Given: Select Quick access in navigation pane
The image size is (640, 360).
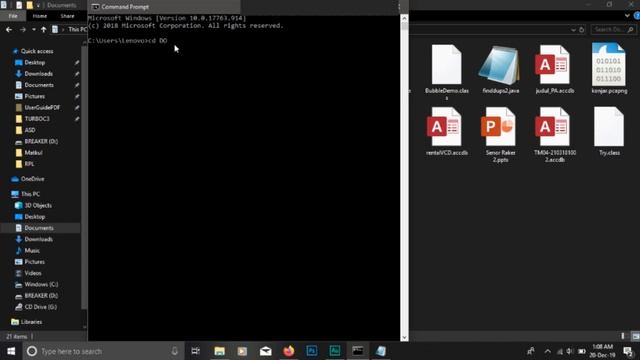Looking at the screenshot, I should 37,51.
